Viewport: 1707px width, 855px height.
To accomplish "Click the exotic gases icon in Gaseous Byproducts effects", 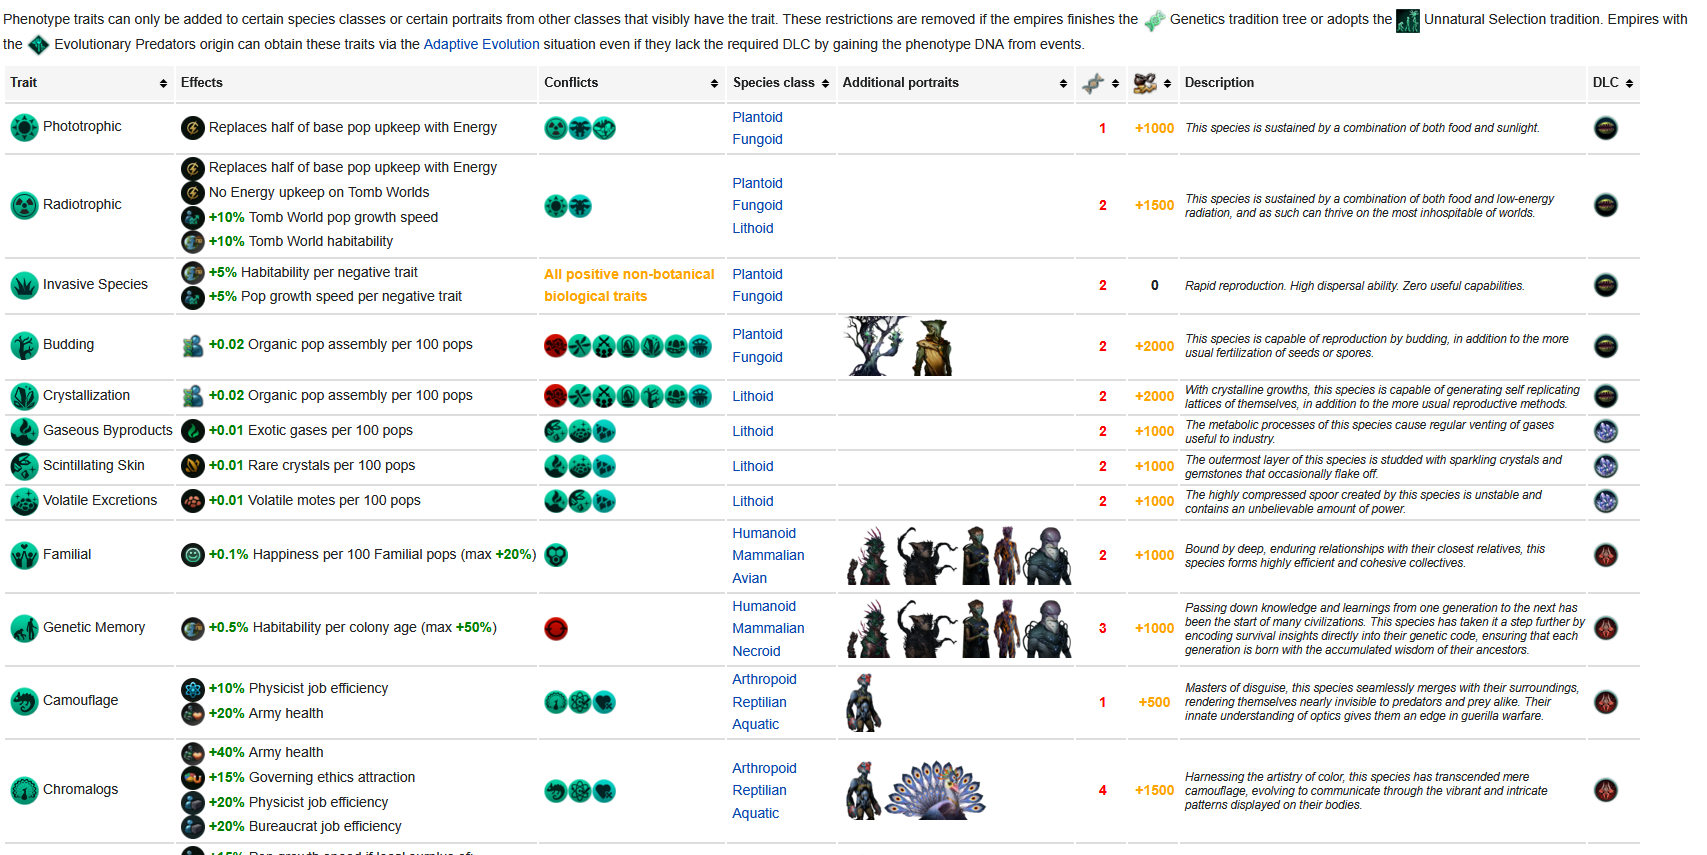I will coord(192,431).
